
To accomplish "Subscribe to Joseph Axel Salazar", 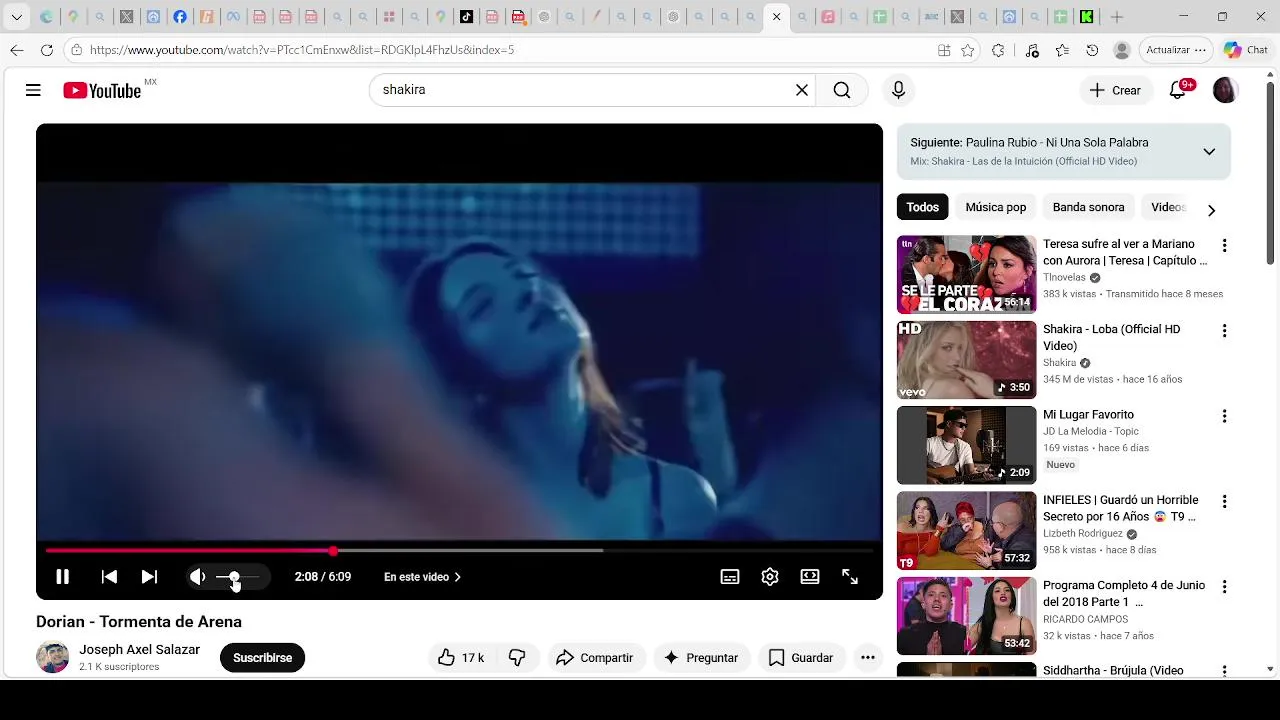I will pyautogui.click(x=263, y=658).
